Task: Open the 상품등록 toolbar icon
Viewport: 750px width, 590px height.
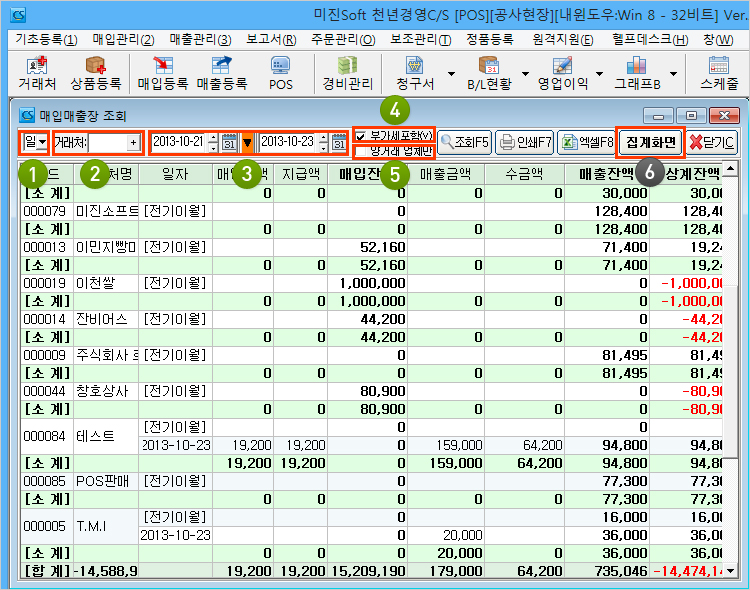Action: point(96,73)
